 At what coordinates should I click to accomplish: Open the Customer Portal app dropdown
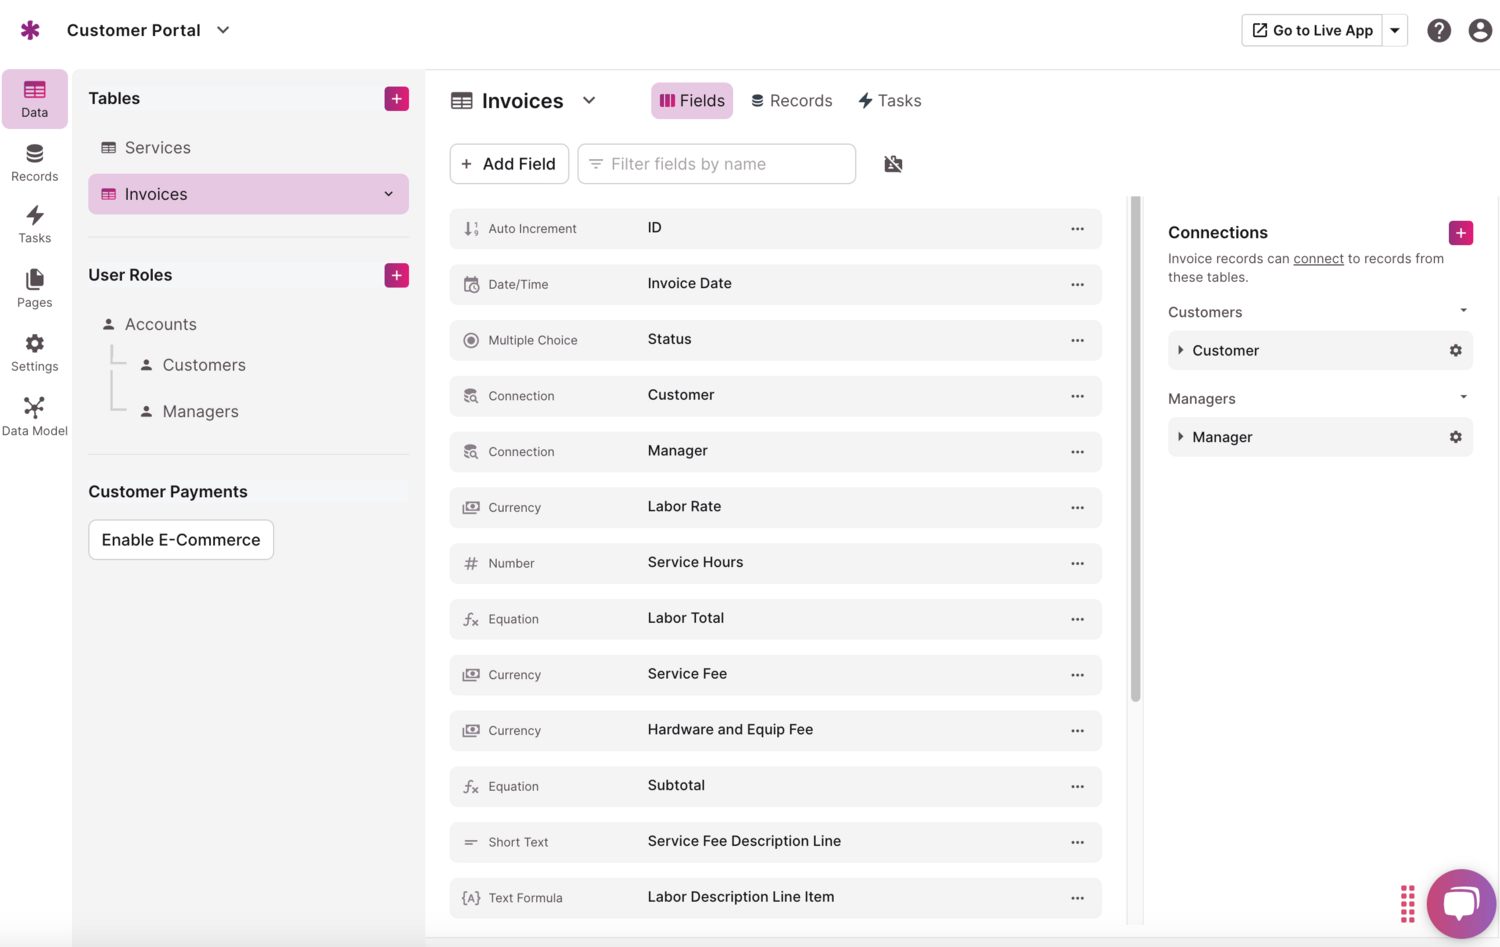pos(223,30)
